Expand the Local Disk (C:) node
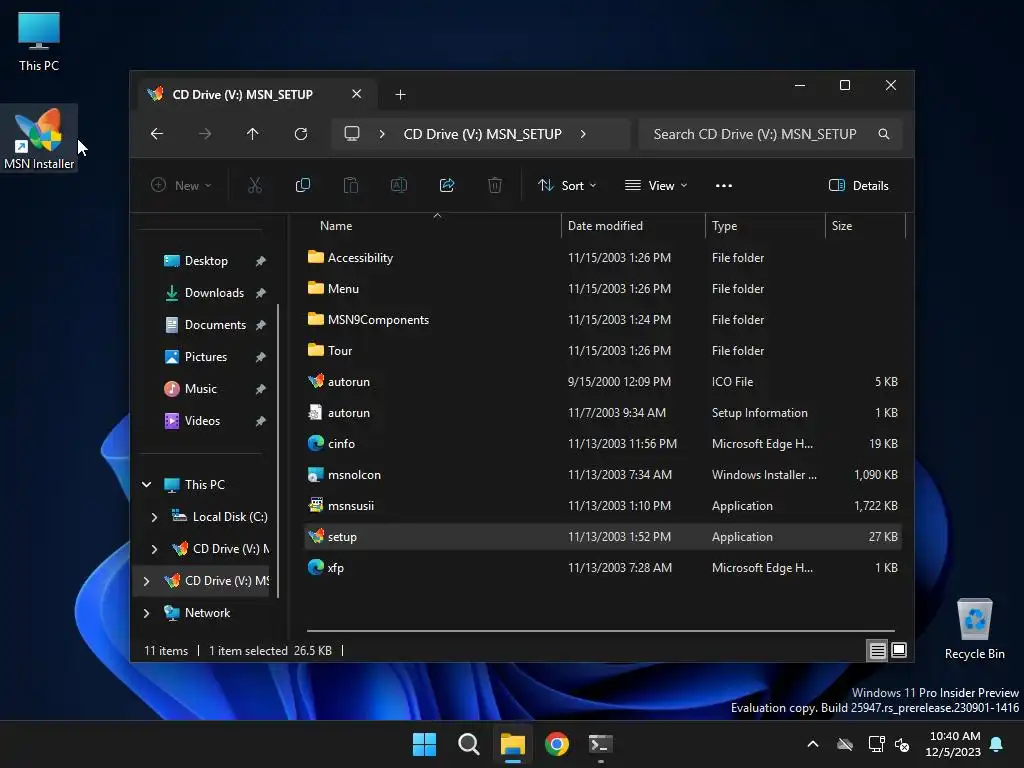The width and height of the screenshot is (1024, 768). [x=154, y=517]
